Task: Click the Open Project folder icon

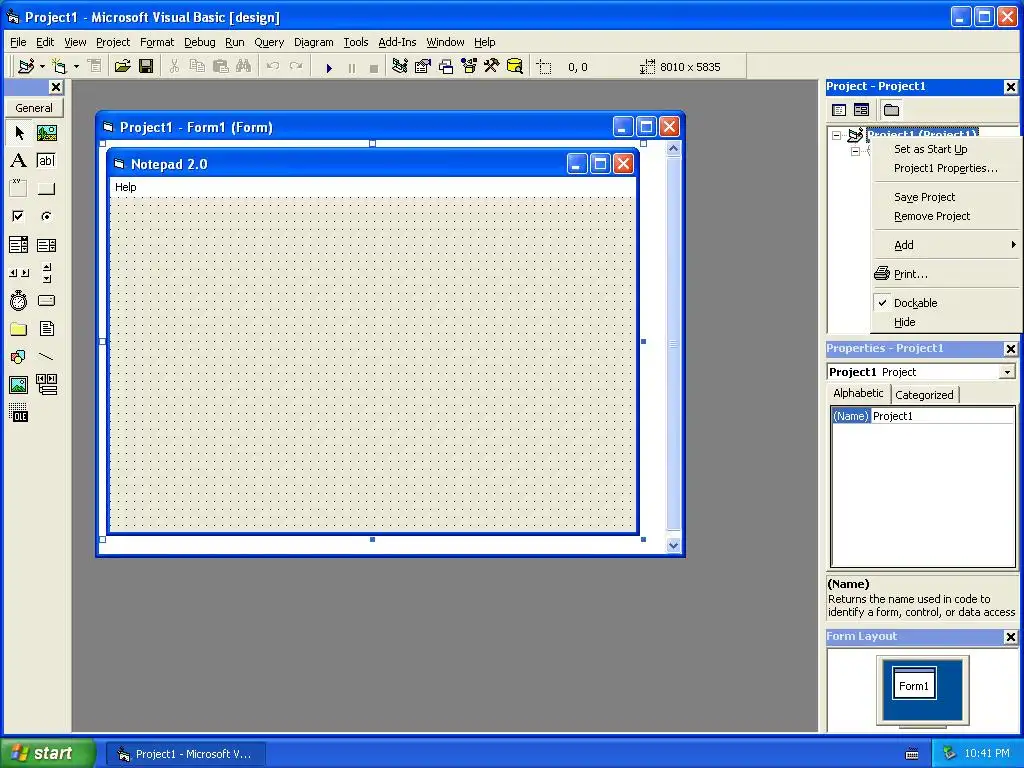Action: coord(122,67)
